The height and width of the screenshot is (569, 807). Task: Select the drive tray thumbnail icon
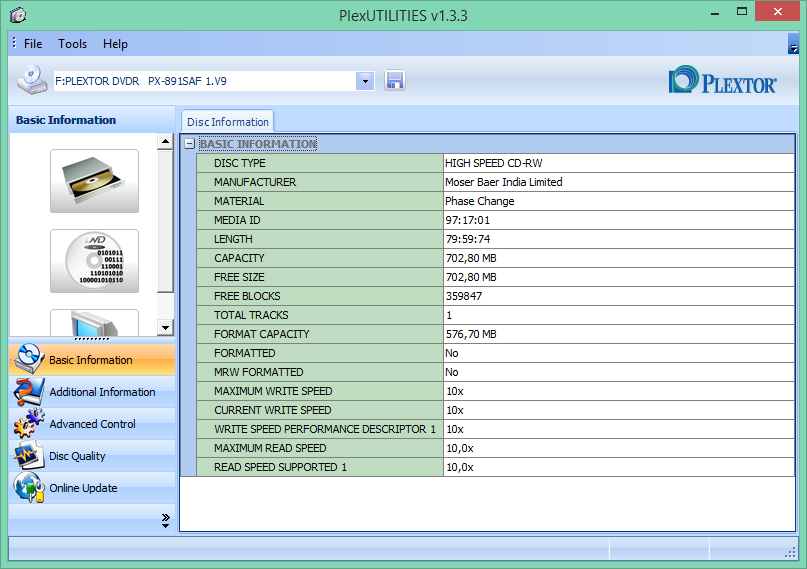[x=94, y=181]
